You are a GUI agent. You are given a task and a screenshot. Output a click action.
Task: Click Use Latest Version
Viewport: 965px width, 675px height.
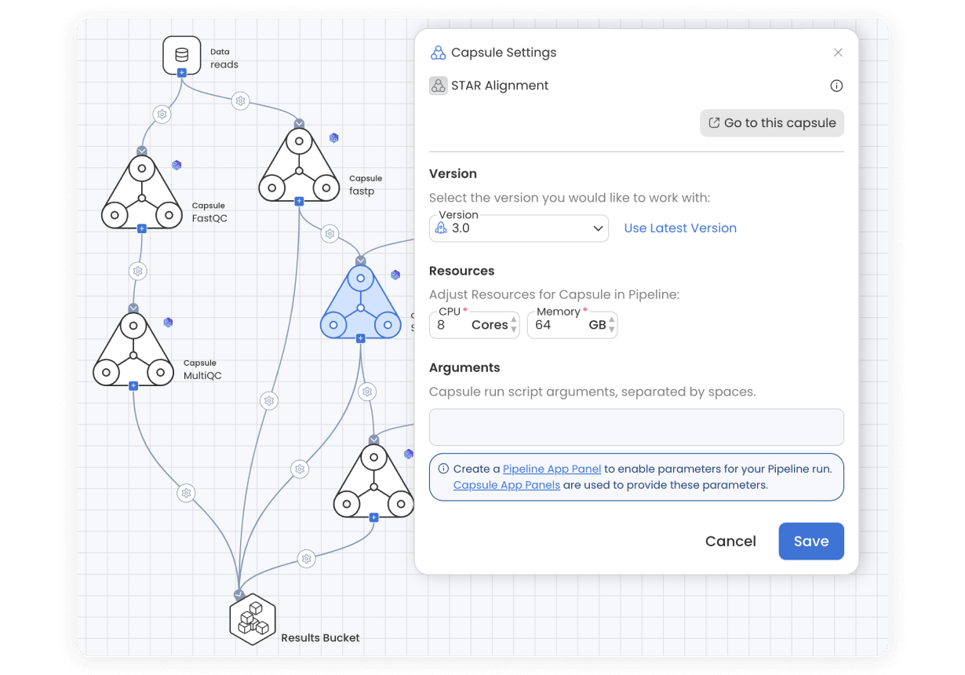pos(680,228)
